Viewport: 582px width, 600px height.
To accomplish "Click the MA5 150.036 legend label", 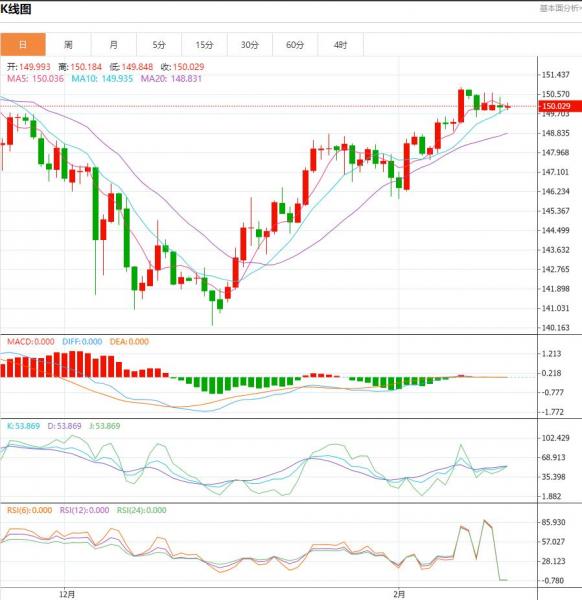I will (35, 79).
